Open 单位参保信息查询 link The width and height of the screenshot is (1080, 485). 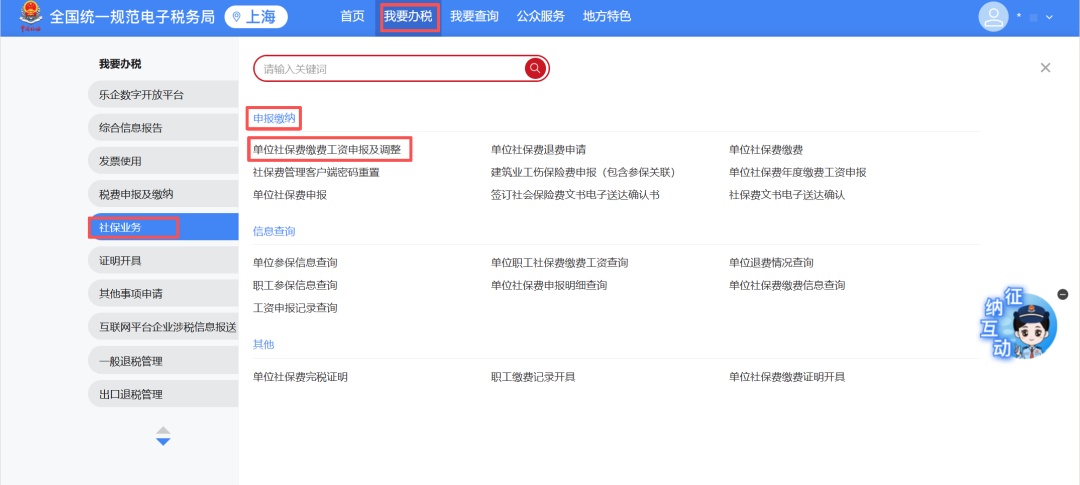pyautogui.click(x=295, y=263)
